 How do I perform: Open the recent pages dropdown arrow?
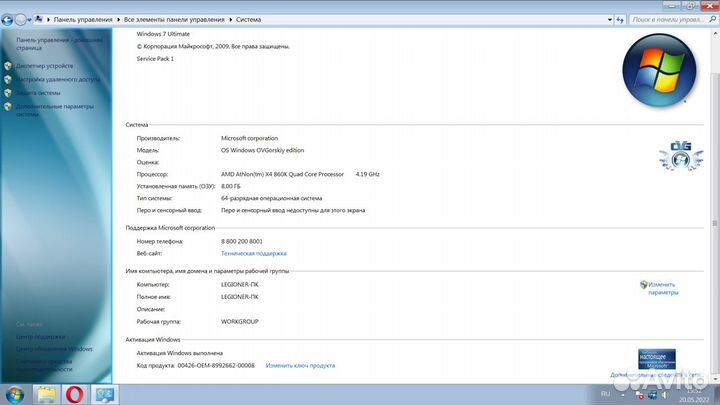click(x=29, y=20)
